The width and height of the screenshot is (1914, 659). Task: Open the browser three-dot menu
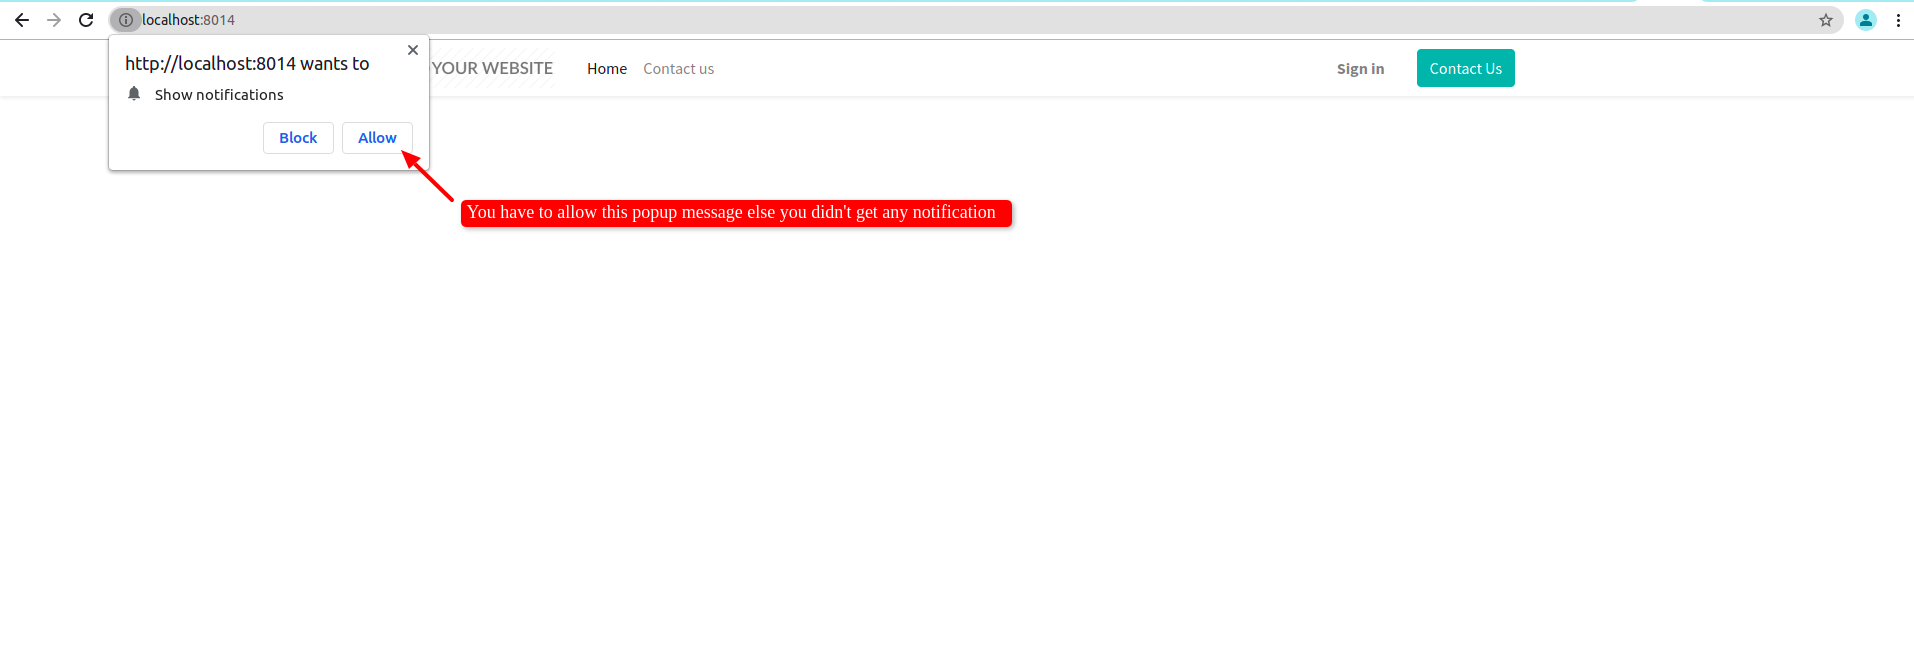point(1898,20)
